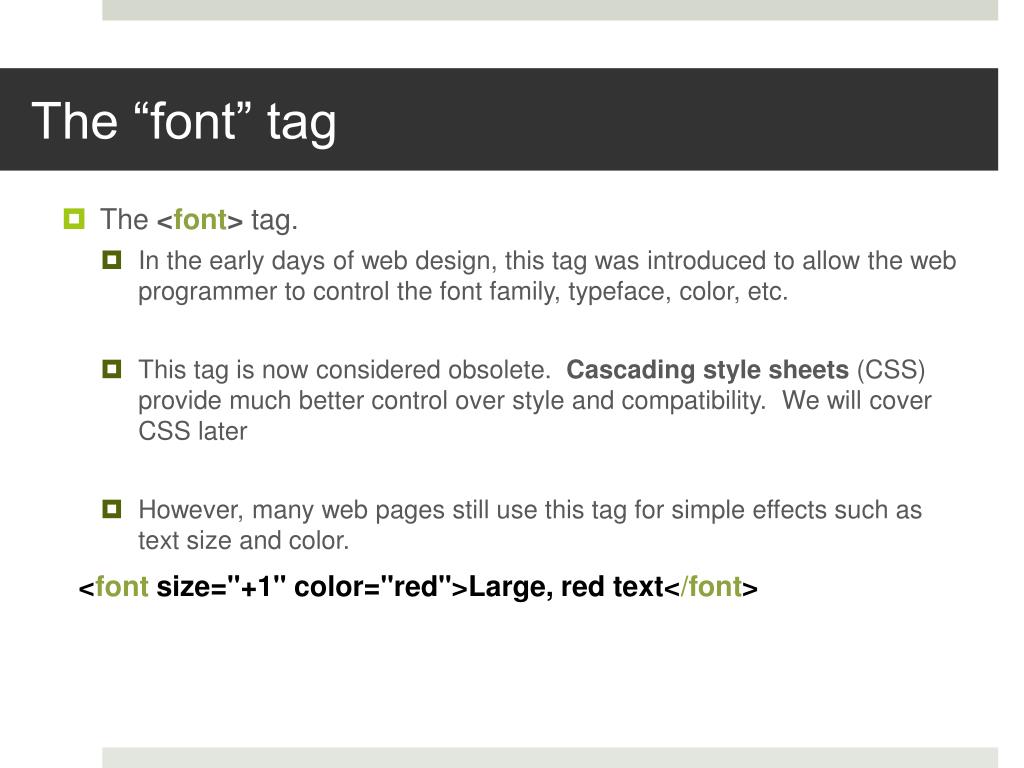Click the light gray bar at slide bottom

point(550,758)
